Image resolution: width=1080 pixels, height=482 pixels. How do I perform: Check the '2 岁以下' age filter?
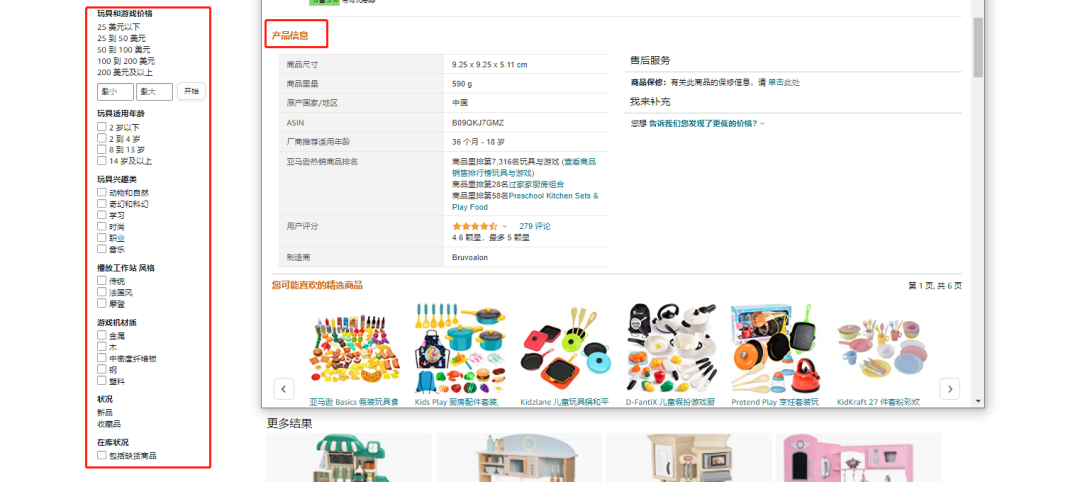pyautogui.click(x=102, y=127)
